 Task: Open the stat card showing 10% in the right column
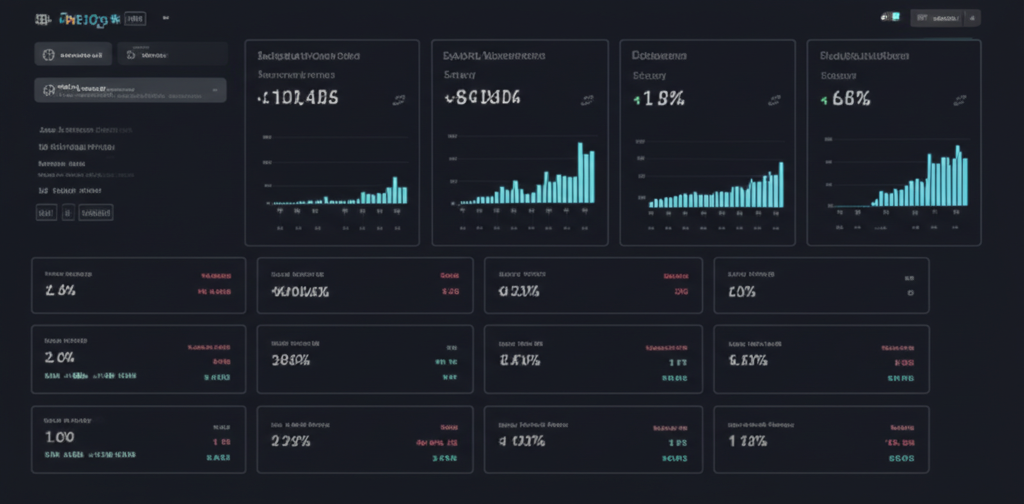821,285
